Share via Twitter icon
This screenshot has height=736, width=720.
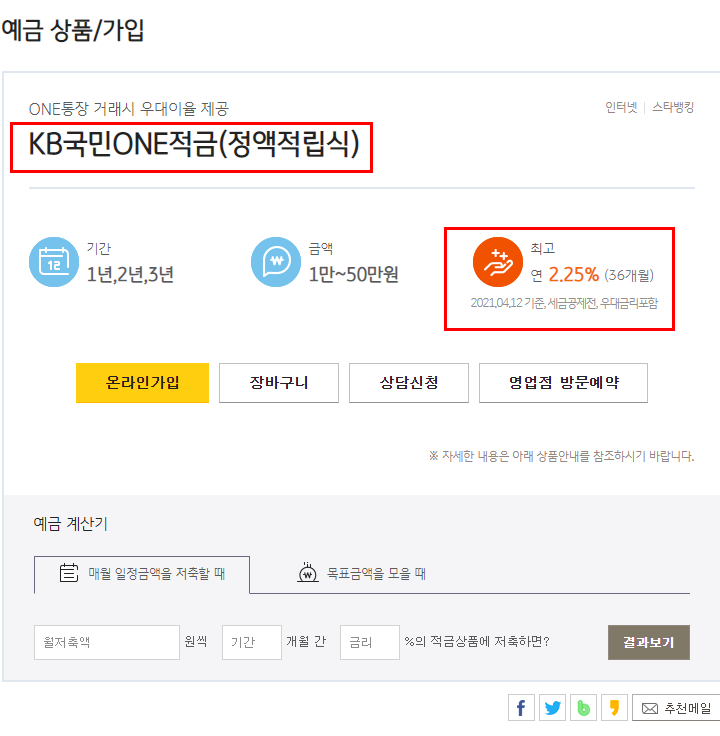pos(552,708)
